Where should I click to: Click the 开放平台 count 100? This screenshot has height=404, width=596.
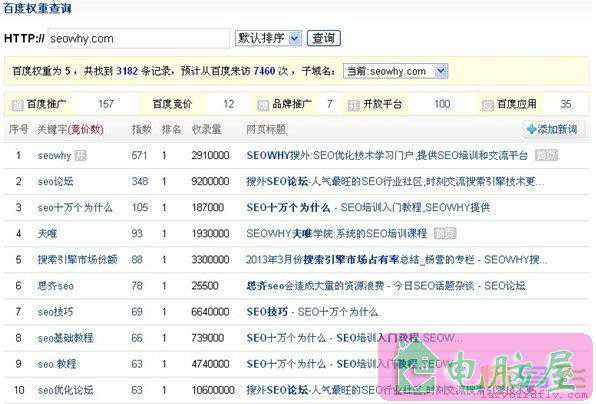coord(442,104)
